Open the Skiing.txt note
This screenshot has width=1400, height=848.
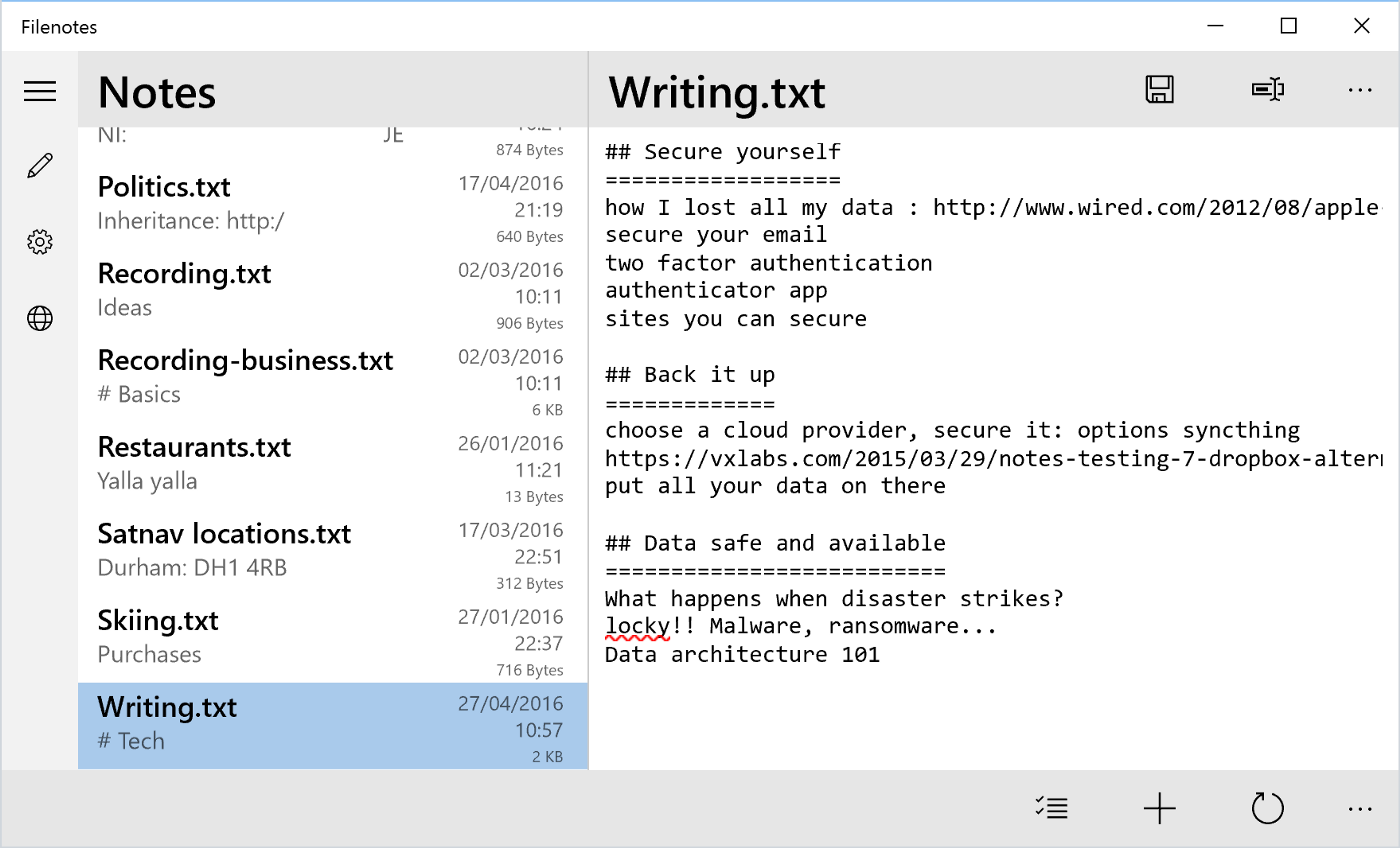333,640
